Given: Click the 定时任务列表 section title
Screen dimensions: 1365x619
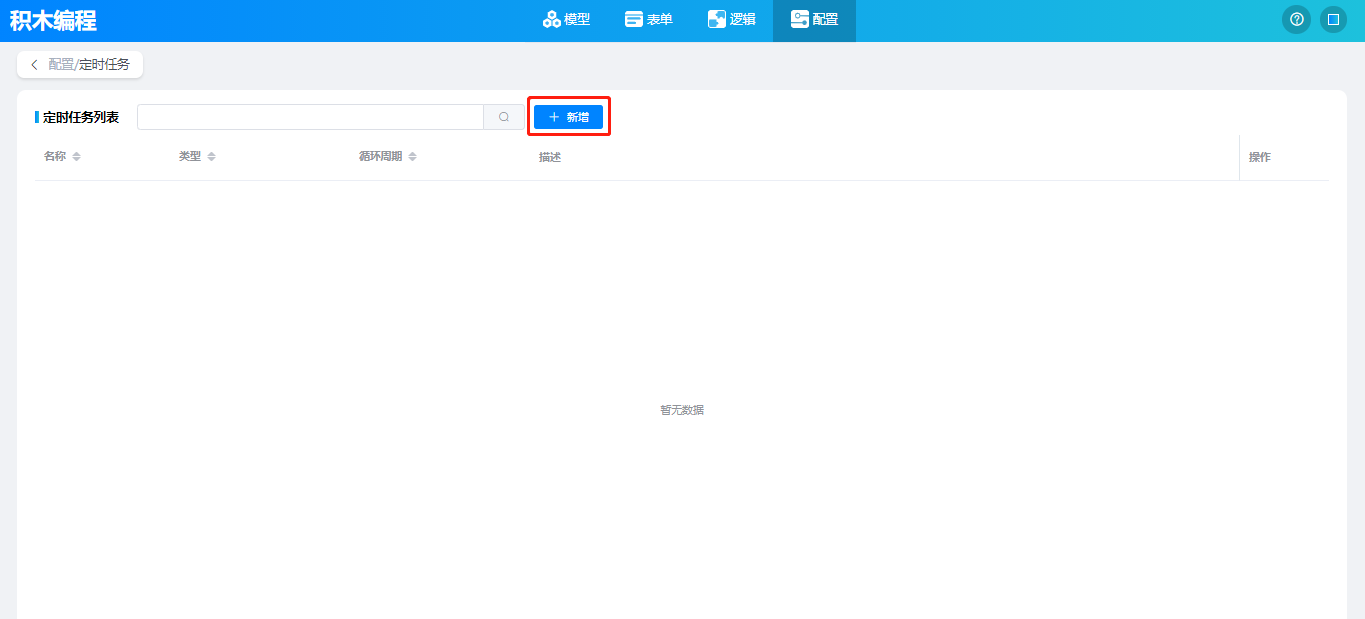Looking at the screenshot, I should pyautogui.click(x=81, y=118).
